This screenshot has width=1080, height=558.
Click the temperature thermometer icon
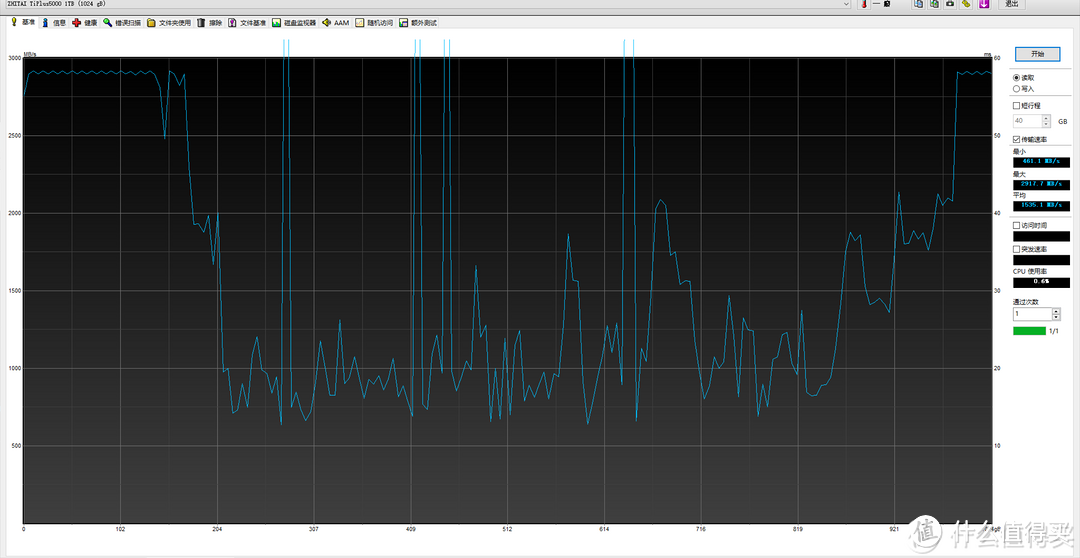coord(862,4)
